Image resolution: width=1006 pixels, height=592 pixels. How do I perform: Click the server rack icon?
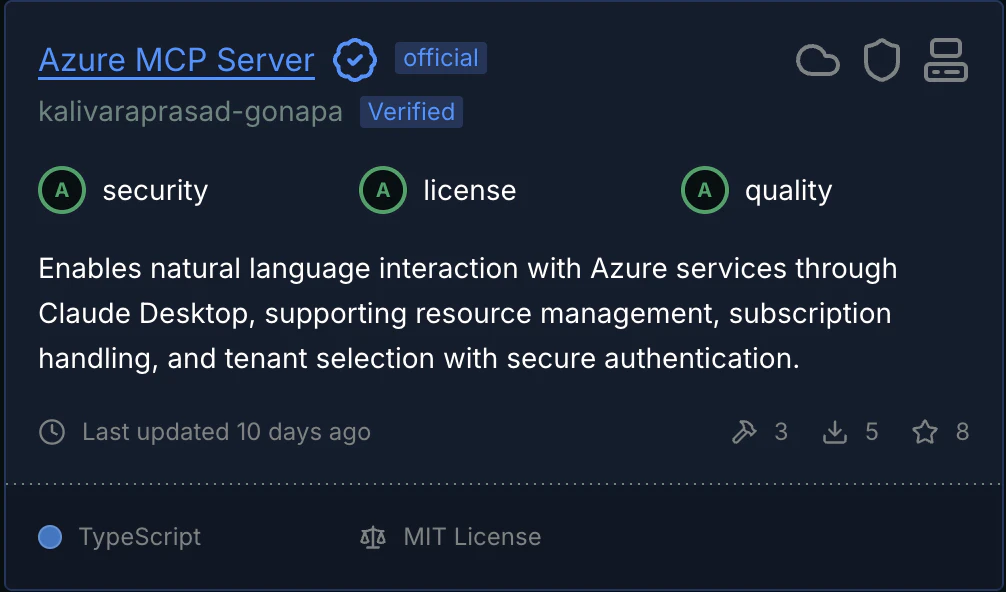[x=946, y=60]
